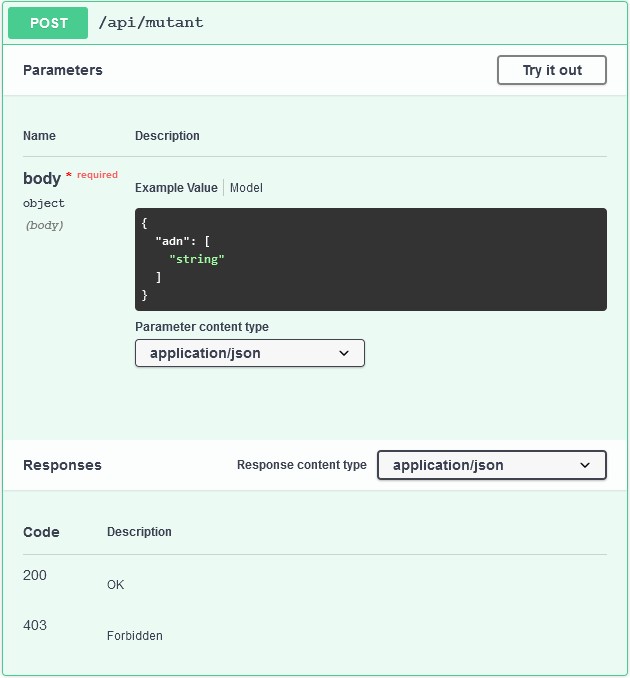Viewport: 630px width, 678px height.
Task: Switch to the Model tab
Action: tap(246, 188)
